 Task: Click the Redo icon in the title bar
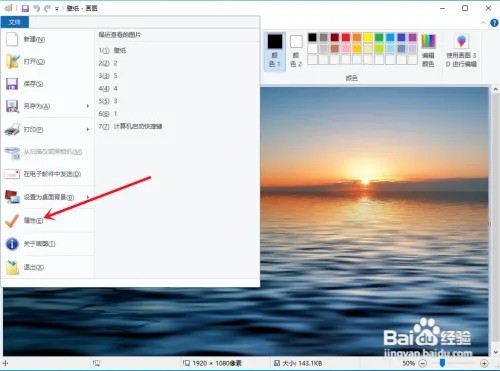pos(47,8)
